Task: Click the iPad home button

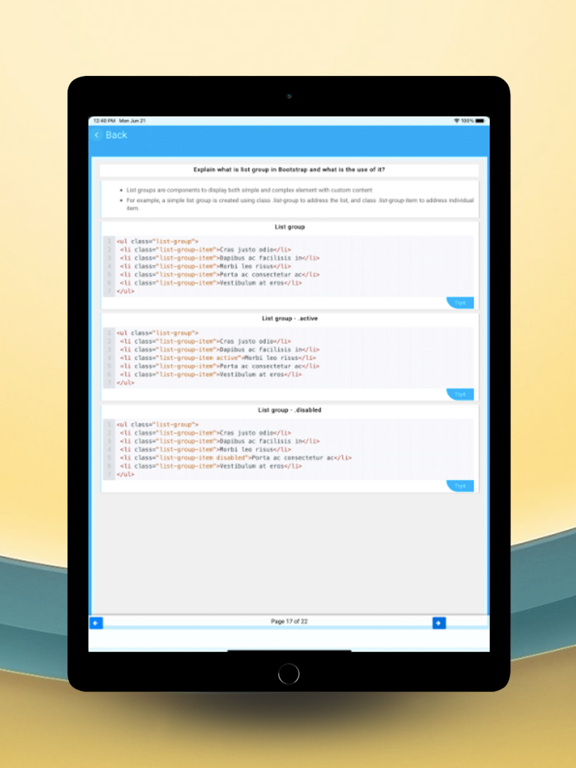Action: 288,674
